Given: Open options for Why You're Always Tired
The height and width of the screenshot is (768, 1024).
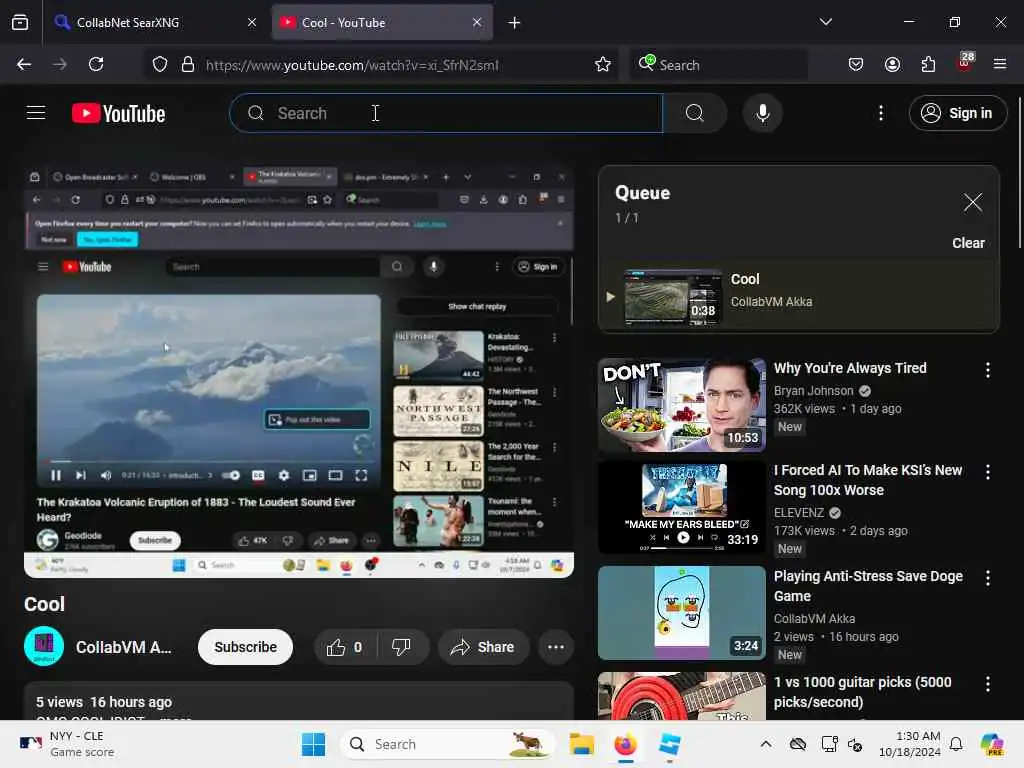Looking at the screenshot, I should [987, 370].
